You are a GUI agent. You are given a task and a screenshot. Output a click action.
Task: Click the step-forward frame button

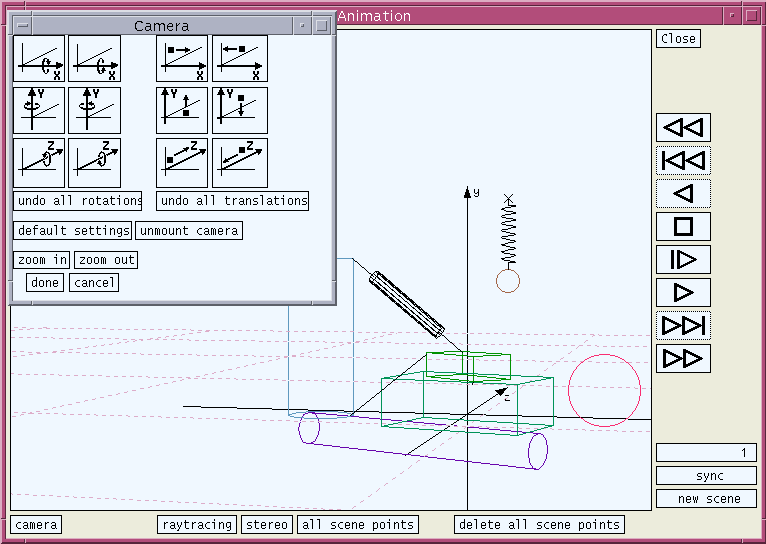pos(683,260)
